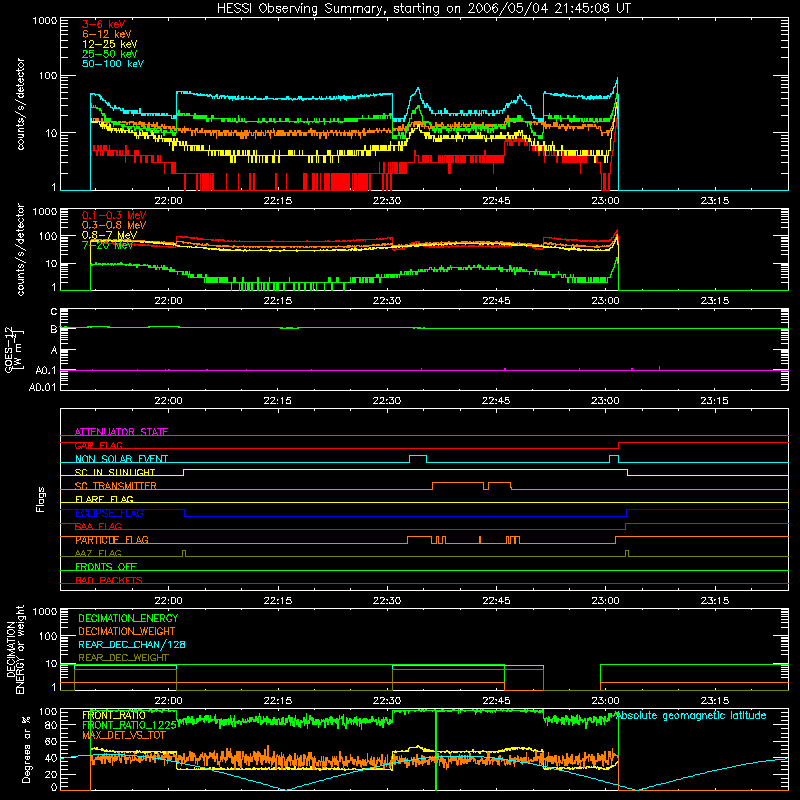The image size is (800, 800).
Task: Click the '22:30' tick under the GOES plot
Action: click(387, 401)
